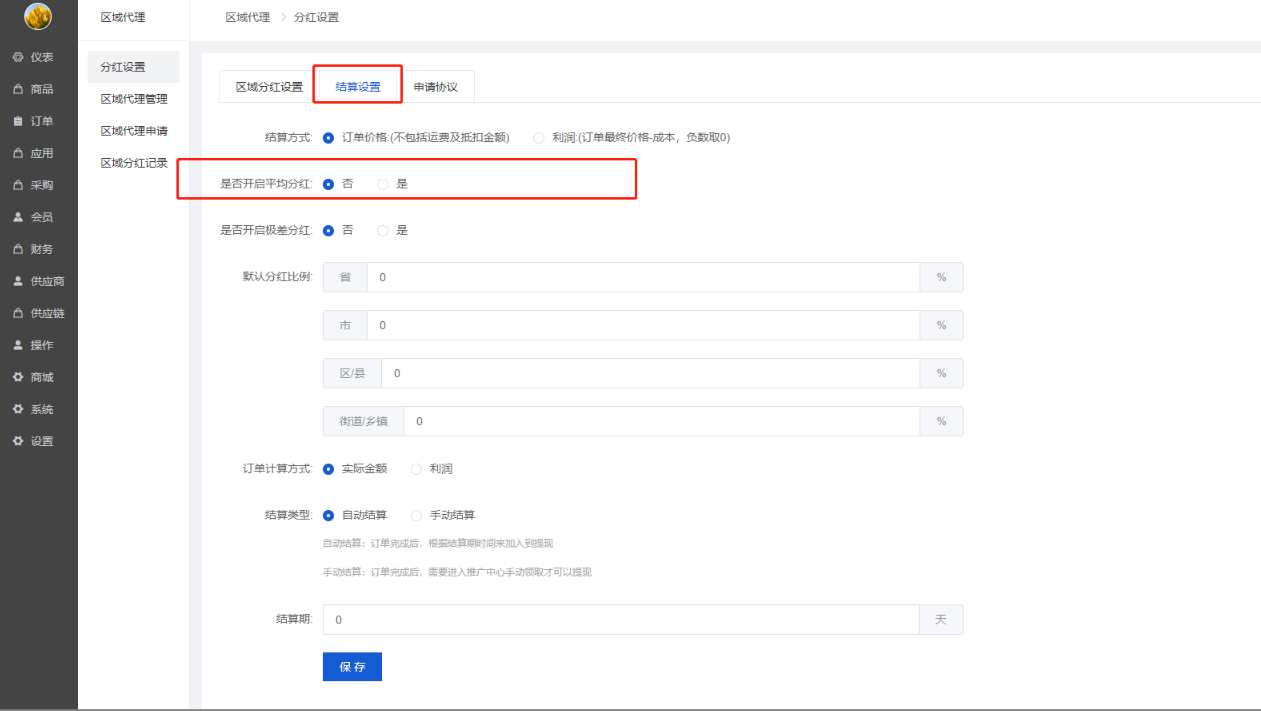
Task: Click the 保存 button
Action: pos(352,667)
